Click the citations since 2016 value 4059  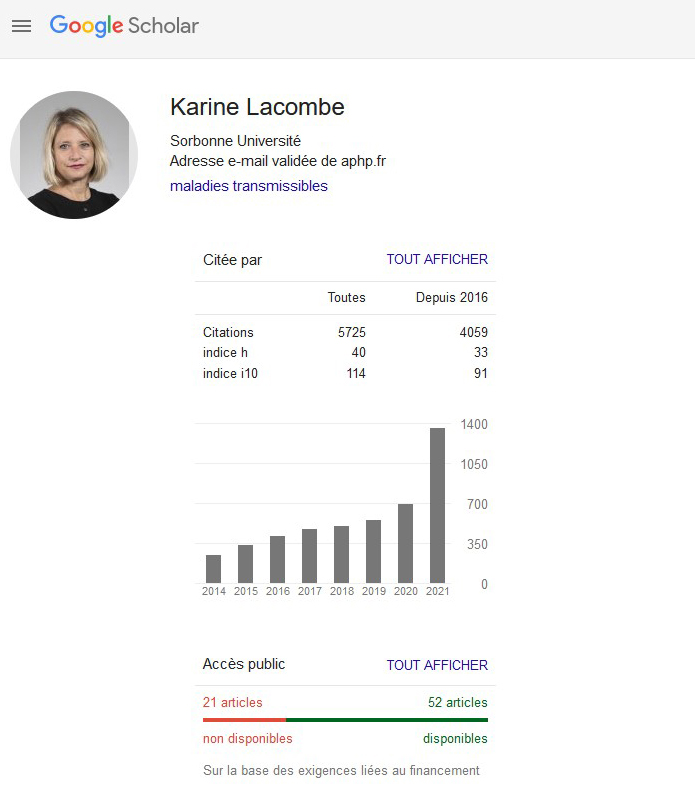pos(473,332)
